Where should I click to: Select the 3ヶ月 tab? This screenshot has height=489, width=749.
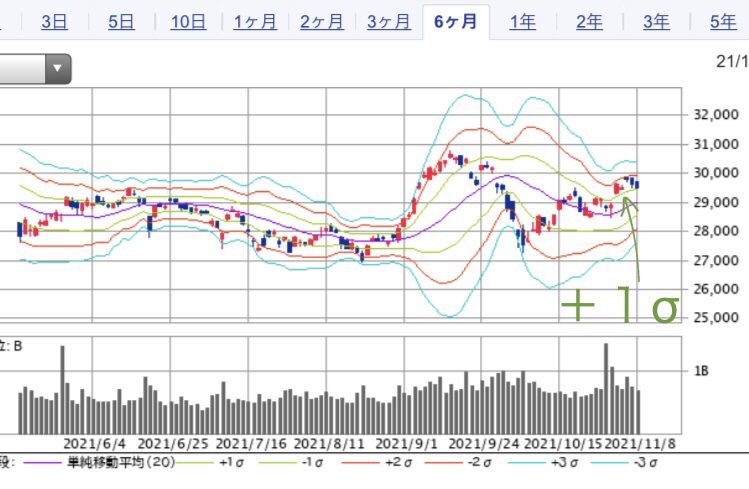389,22
